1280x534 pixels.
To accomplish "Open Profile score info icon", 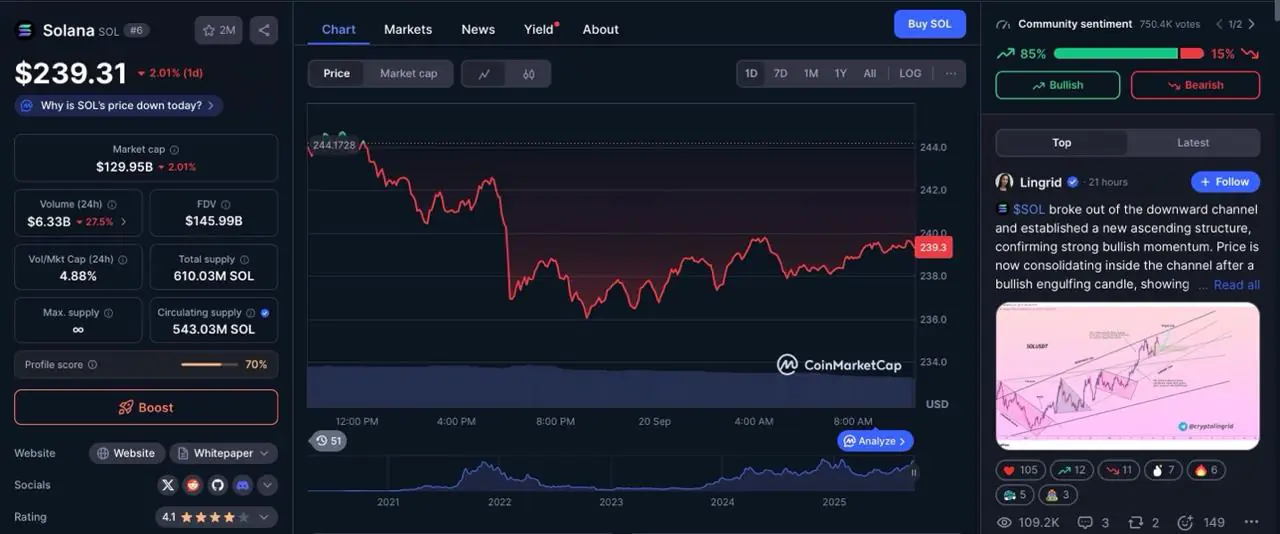I will (92, 365).
